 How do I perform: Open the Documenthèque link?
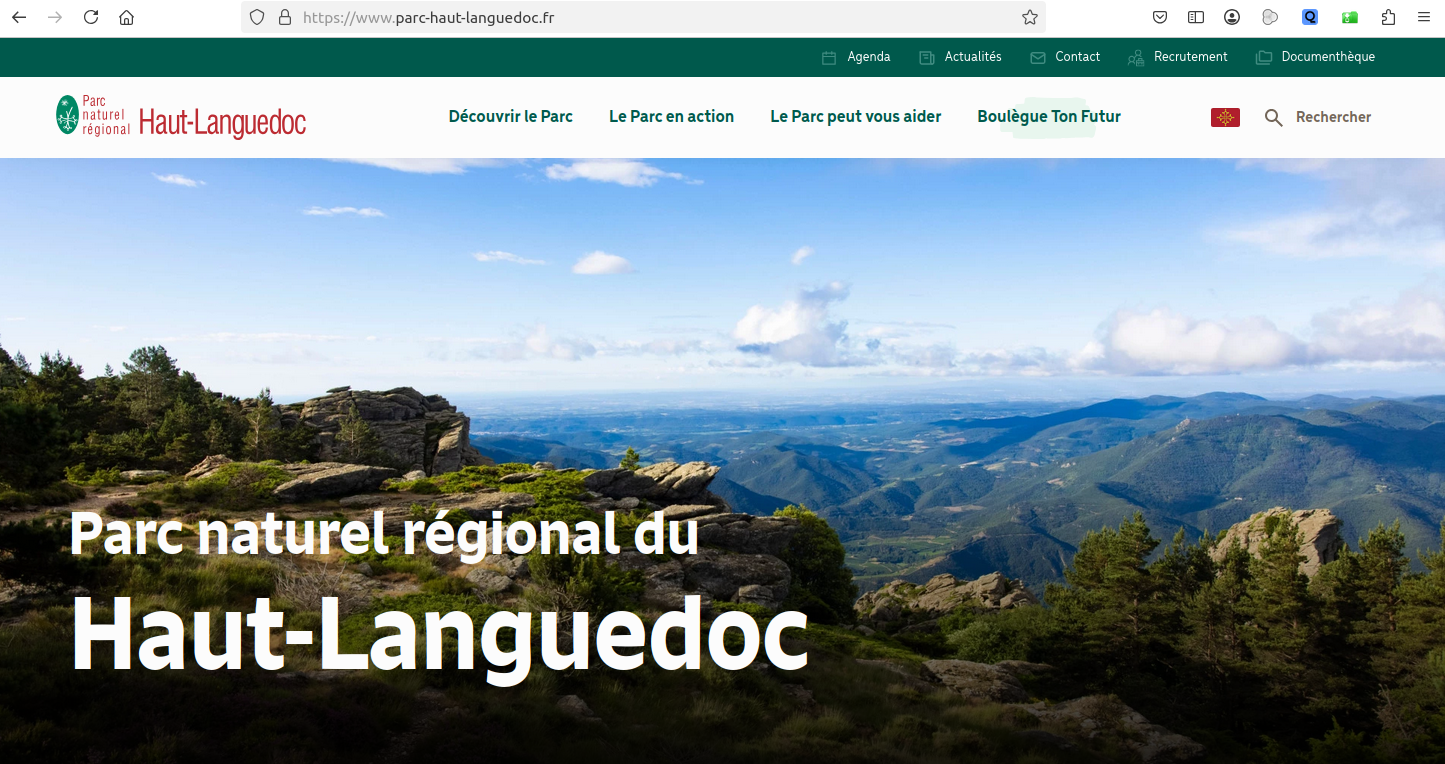(1328, 57)
